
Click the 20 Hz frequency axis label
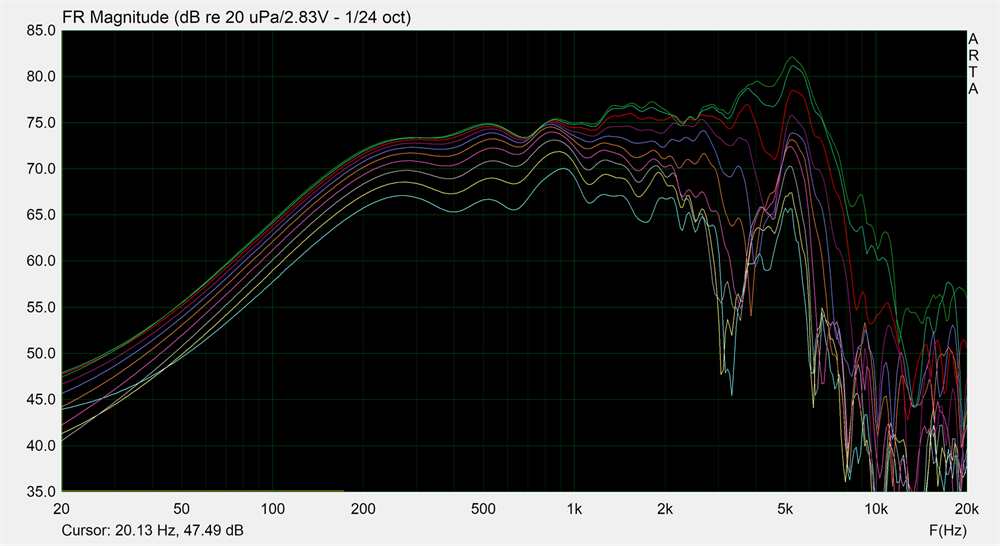(61, 509)
